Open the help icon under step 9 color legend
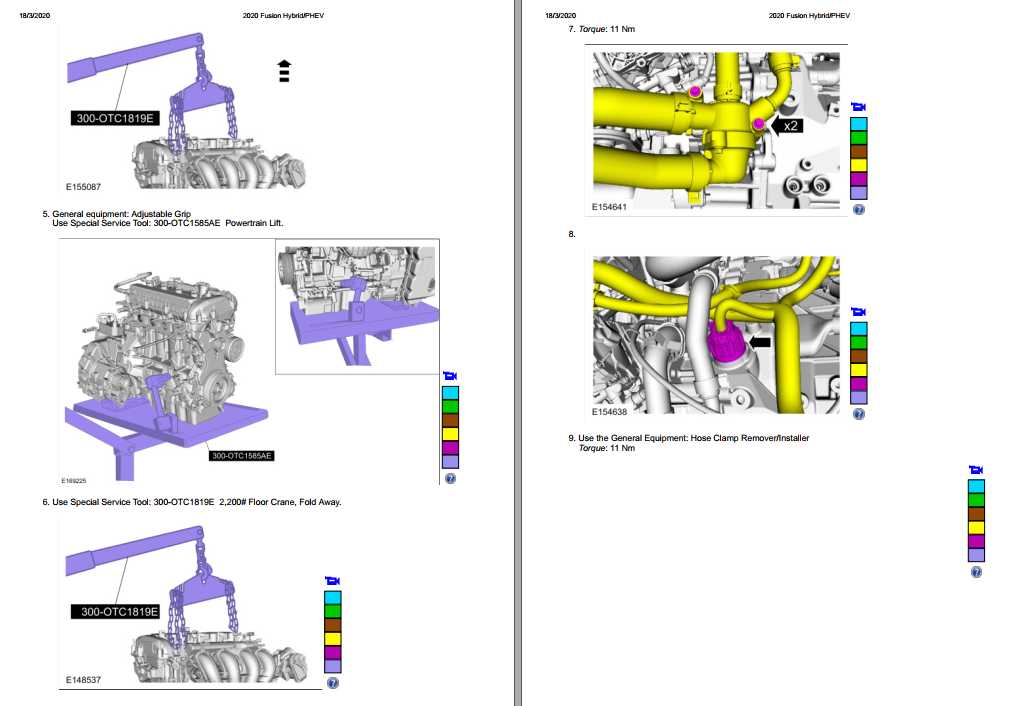 (977, 572)
